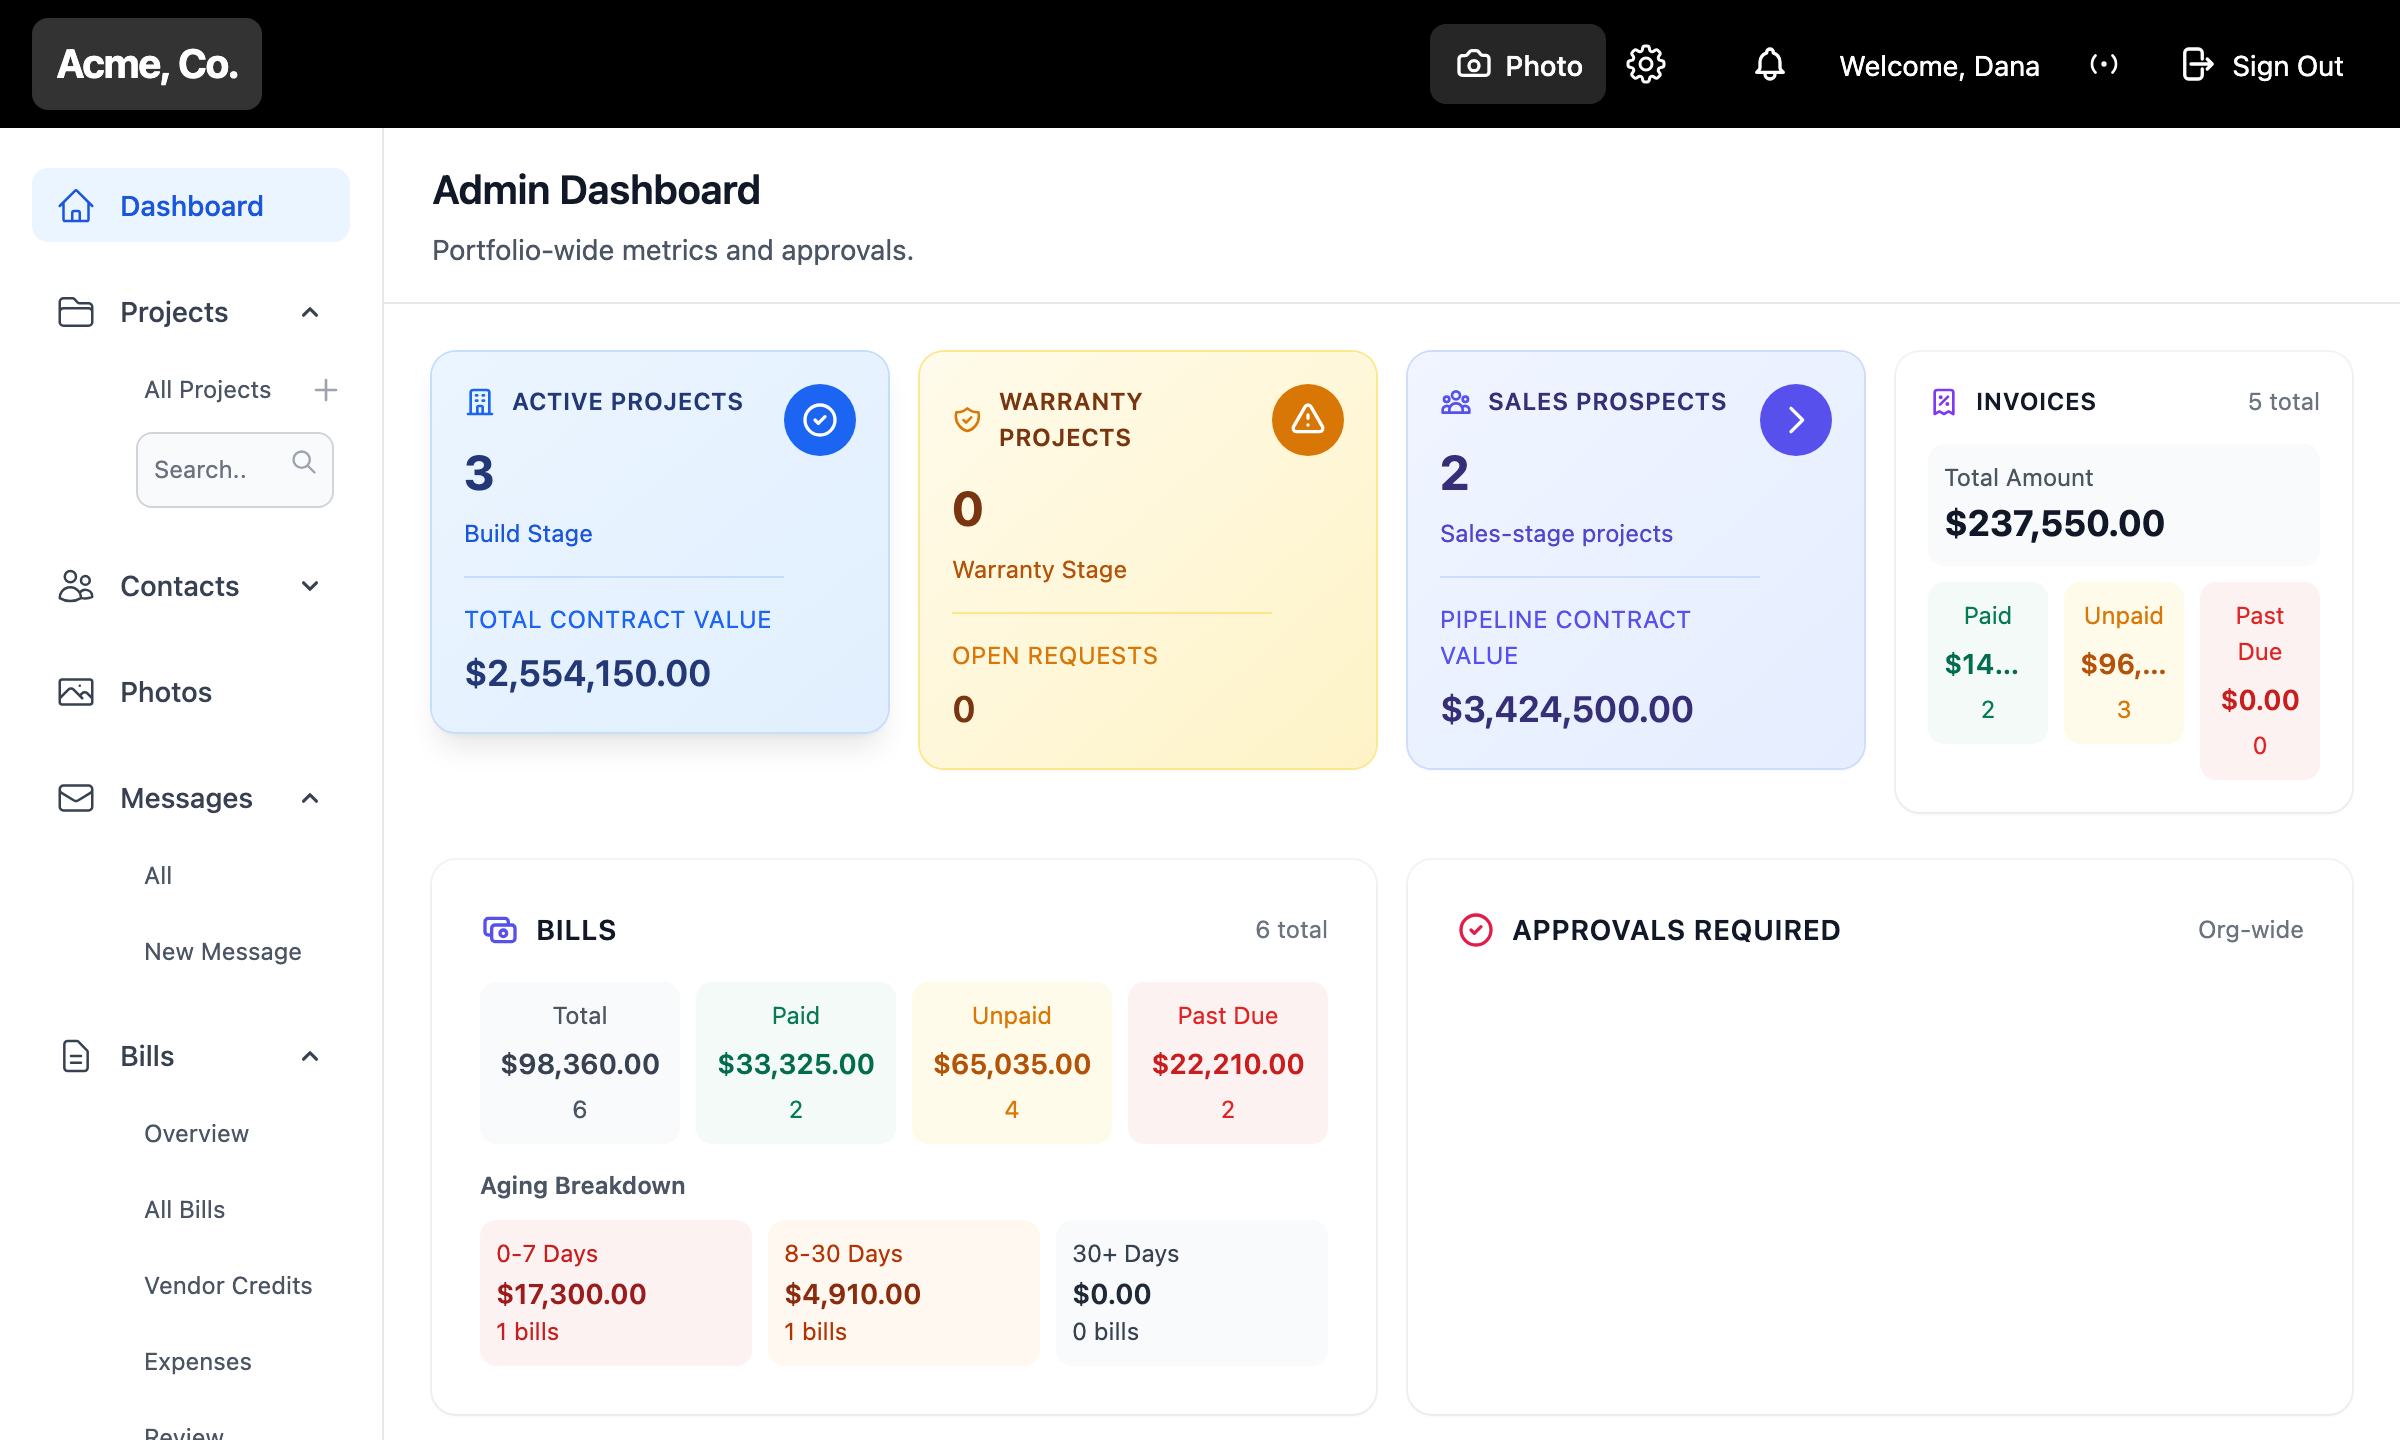Click the add project plus icon

pos(325,390)
